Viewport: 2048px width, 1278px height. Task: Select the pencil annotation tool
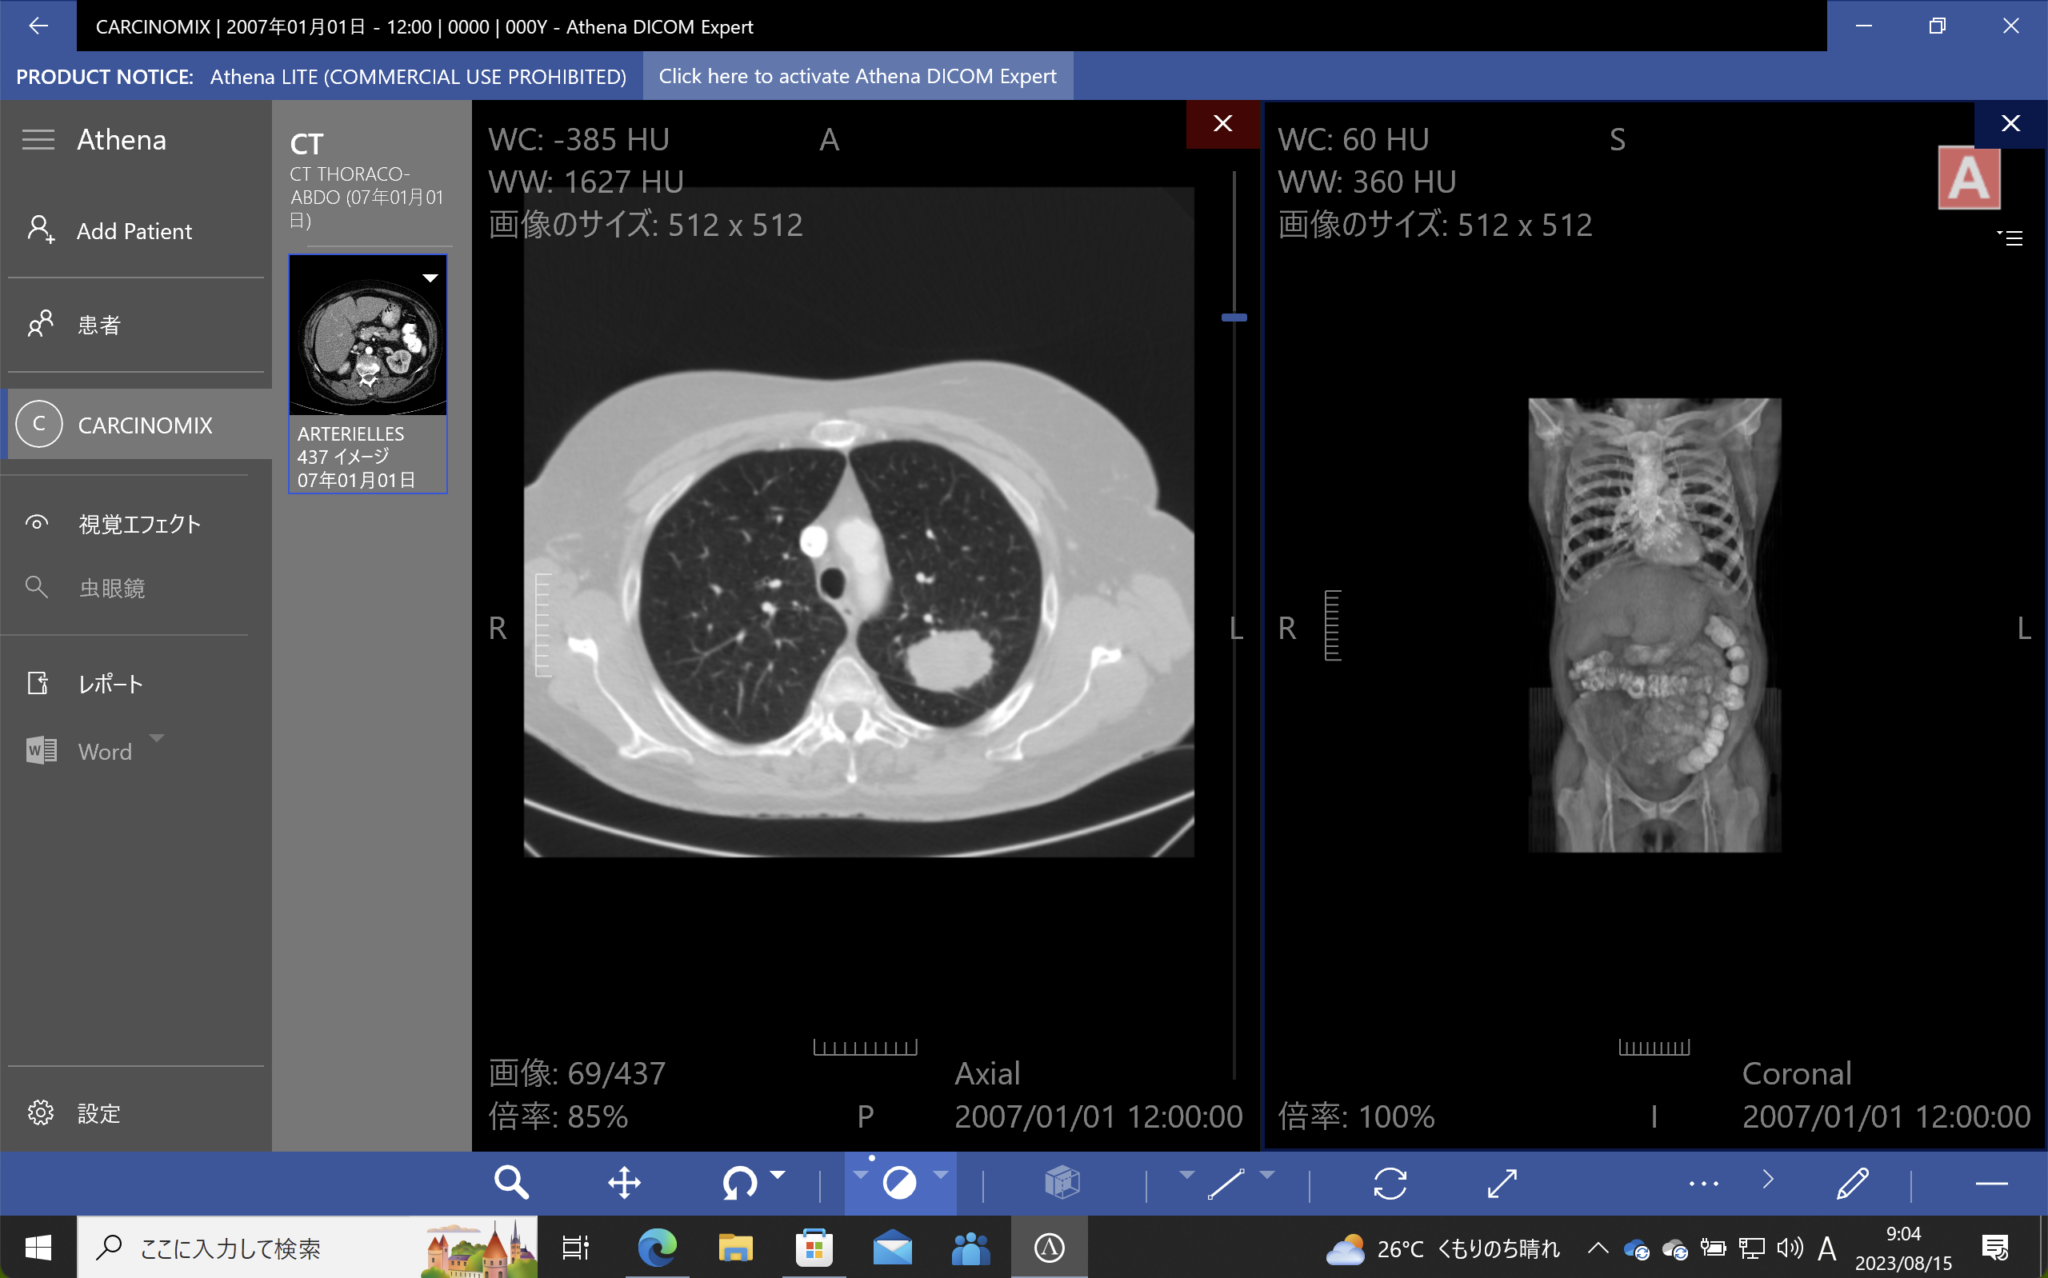[1852, 1183]
